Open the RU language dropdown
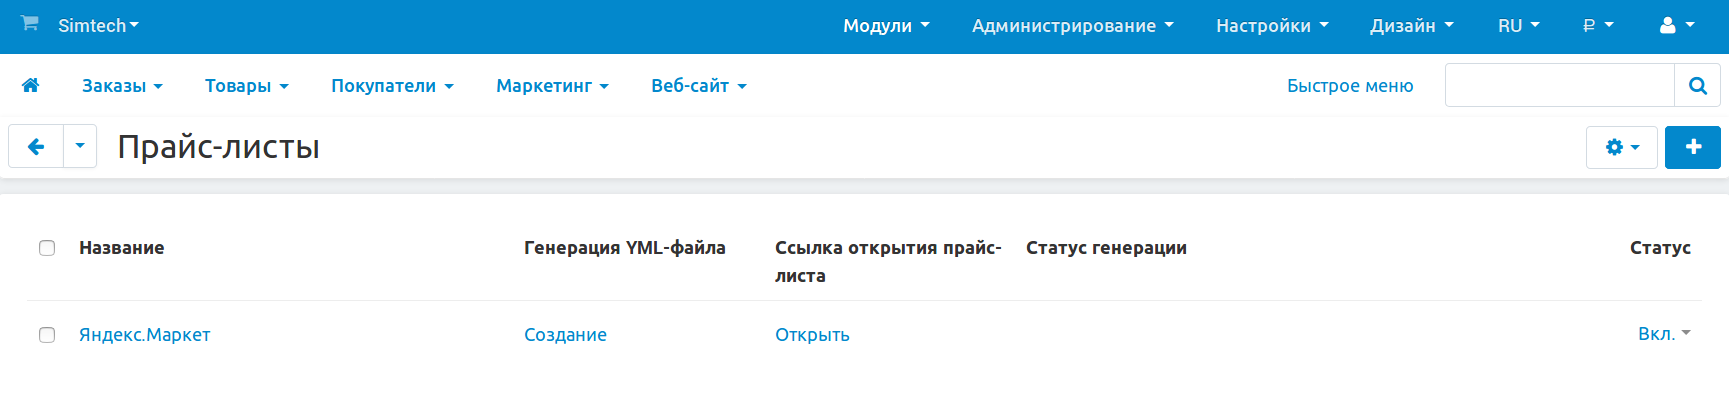Image resolution: width=1729 pixels, height=415 pixels. click(1518, 26)
